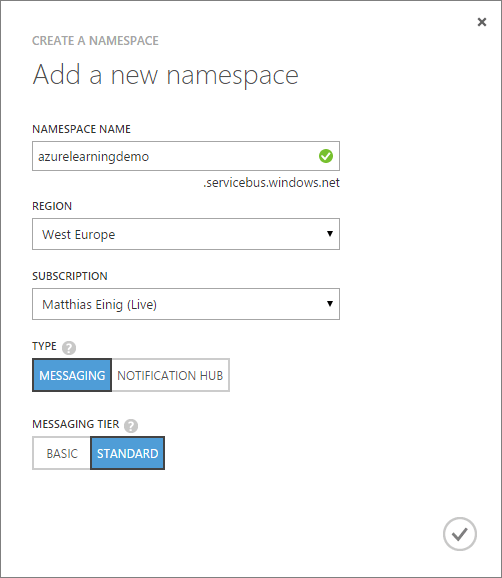Close the Create a Namespace dialog
This screenshot has height=578, width=502.
[x=482, y=22]
